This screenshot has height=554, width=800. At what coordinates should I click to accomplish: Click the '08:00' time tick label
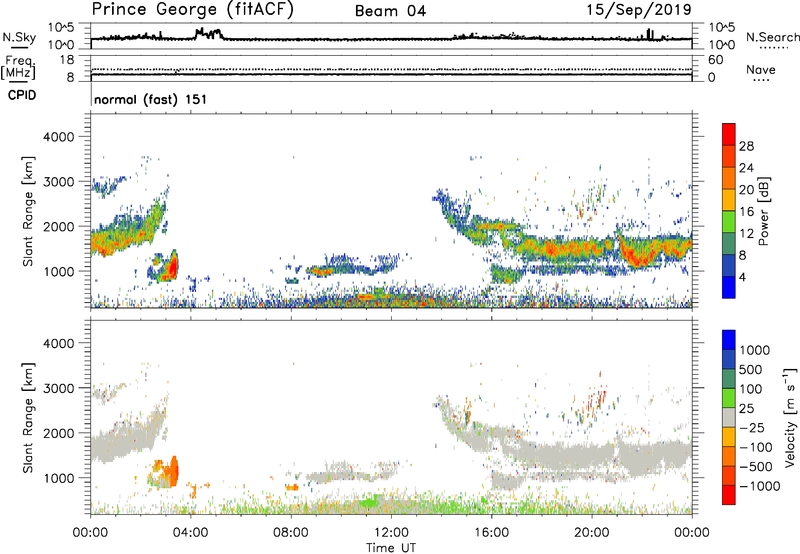tap(290, 533)
